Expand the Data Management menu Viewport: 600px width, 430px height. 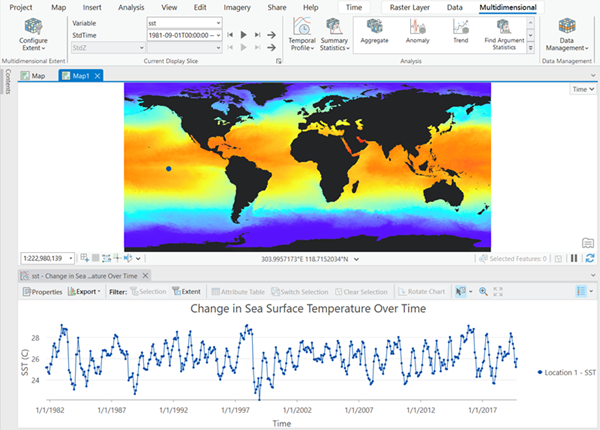click(x=566, y=35)
